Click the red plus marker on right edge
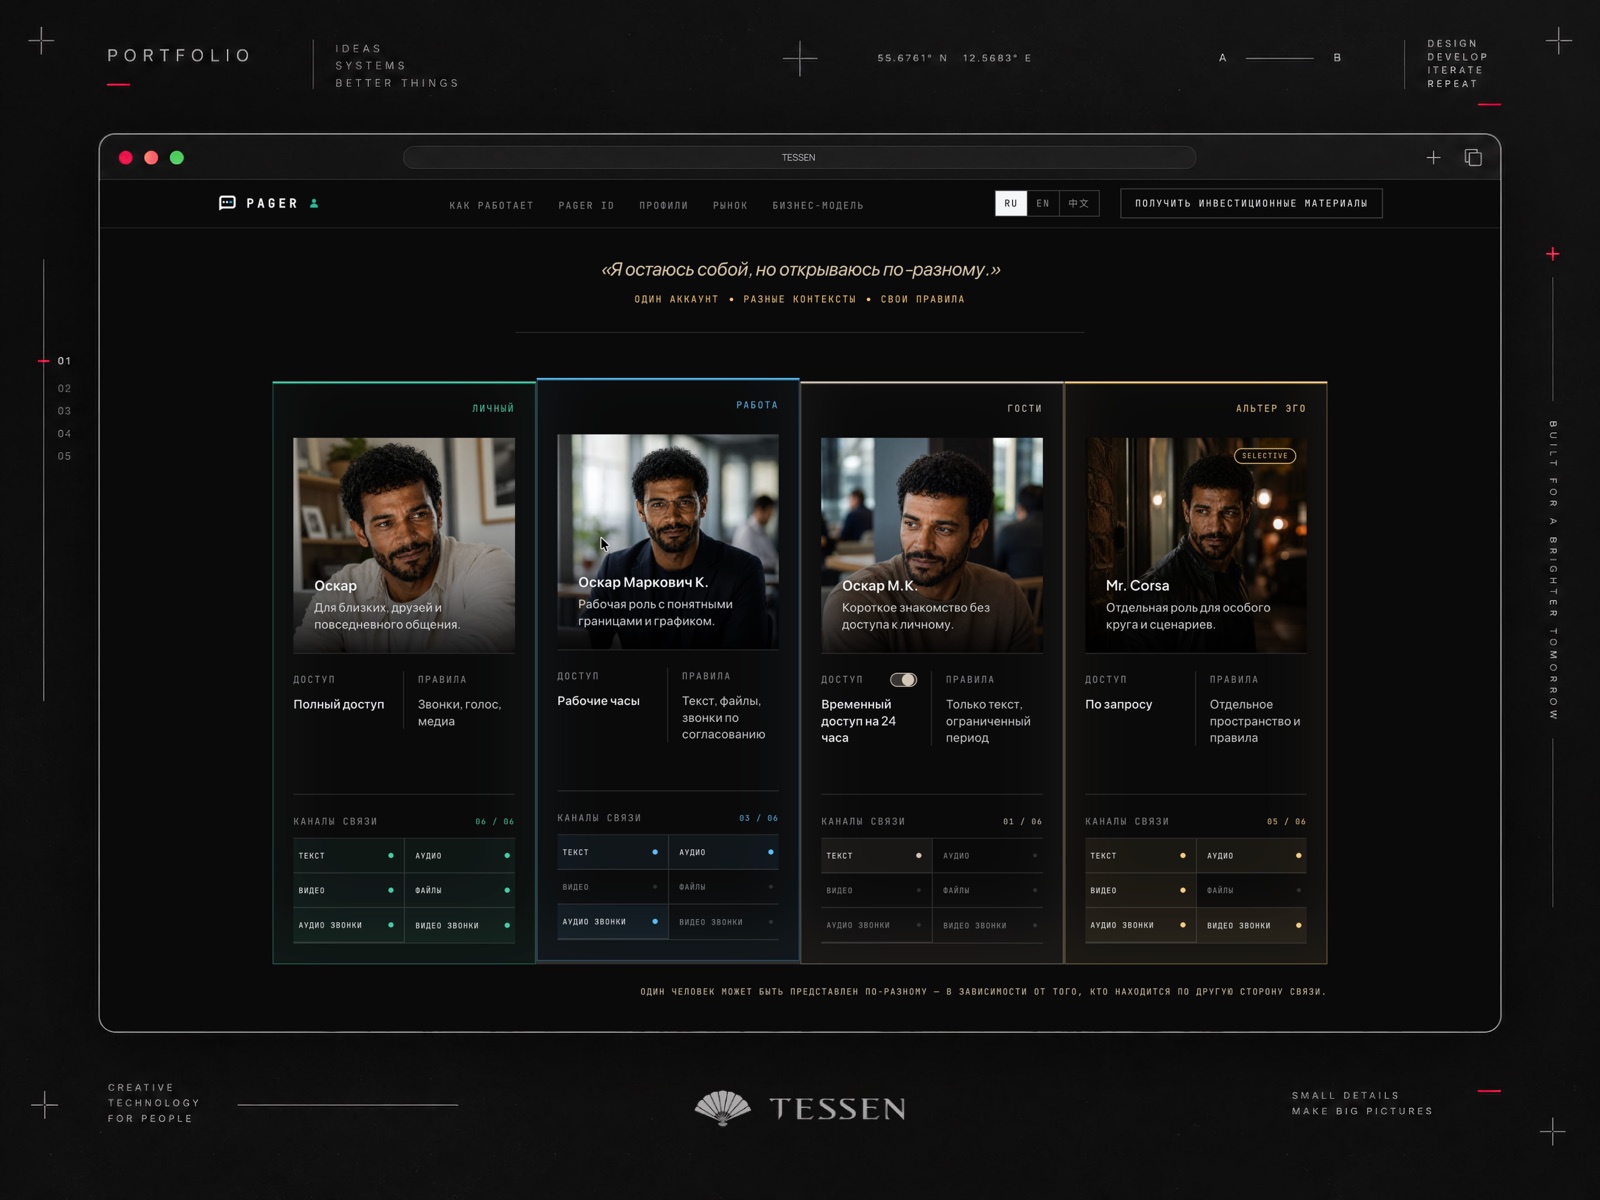This screenshot has height=1200, width=1600. click(x=1553, y=254)
